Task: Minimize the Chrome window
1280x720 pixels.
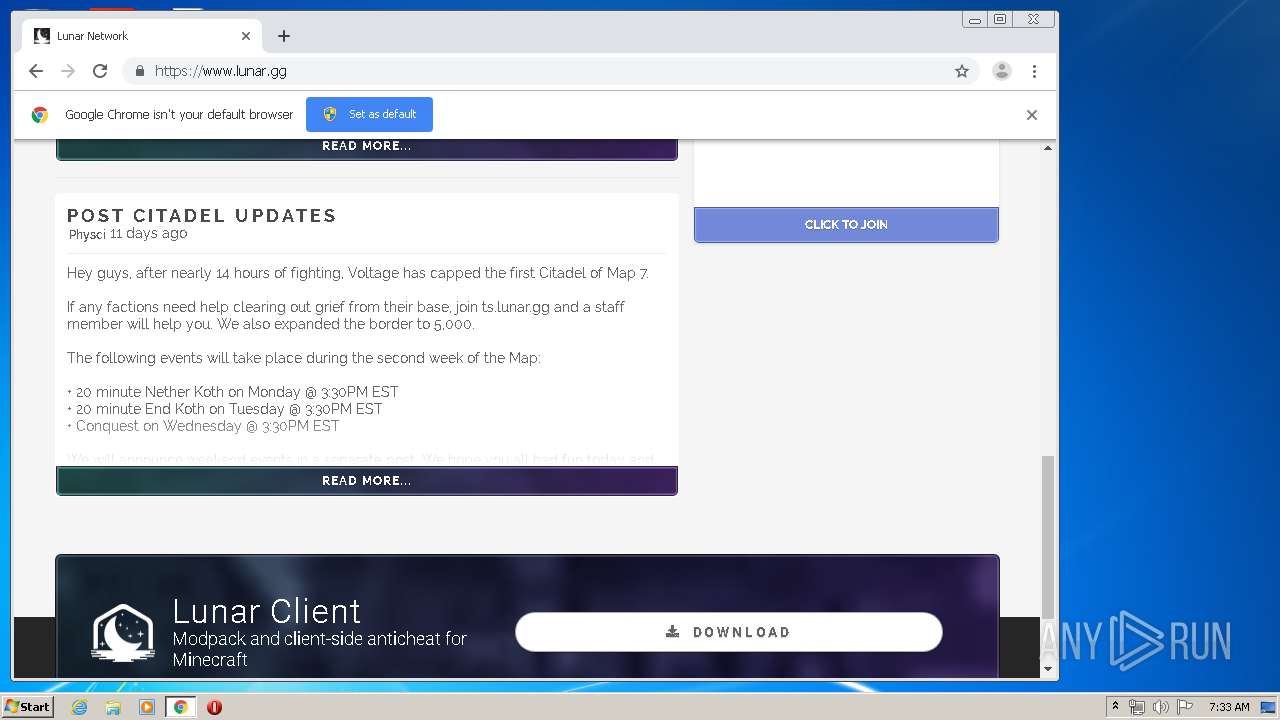Action: coord(975,19)
